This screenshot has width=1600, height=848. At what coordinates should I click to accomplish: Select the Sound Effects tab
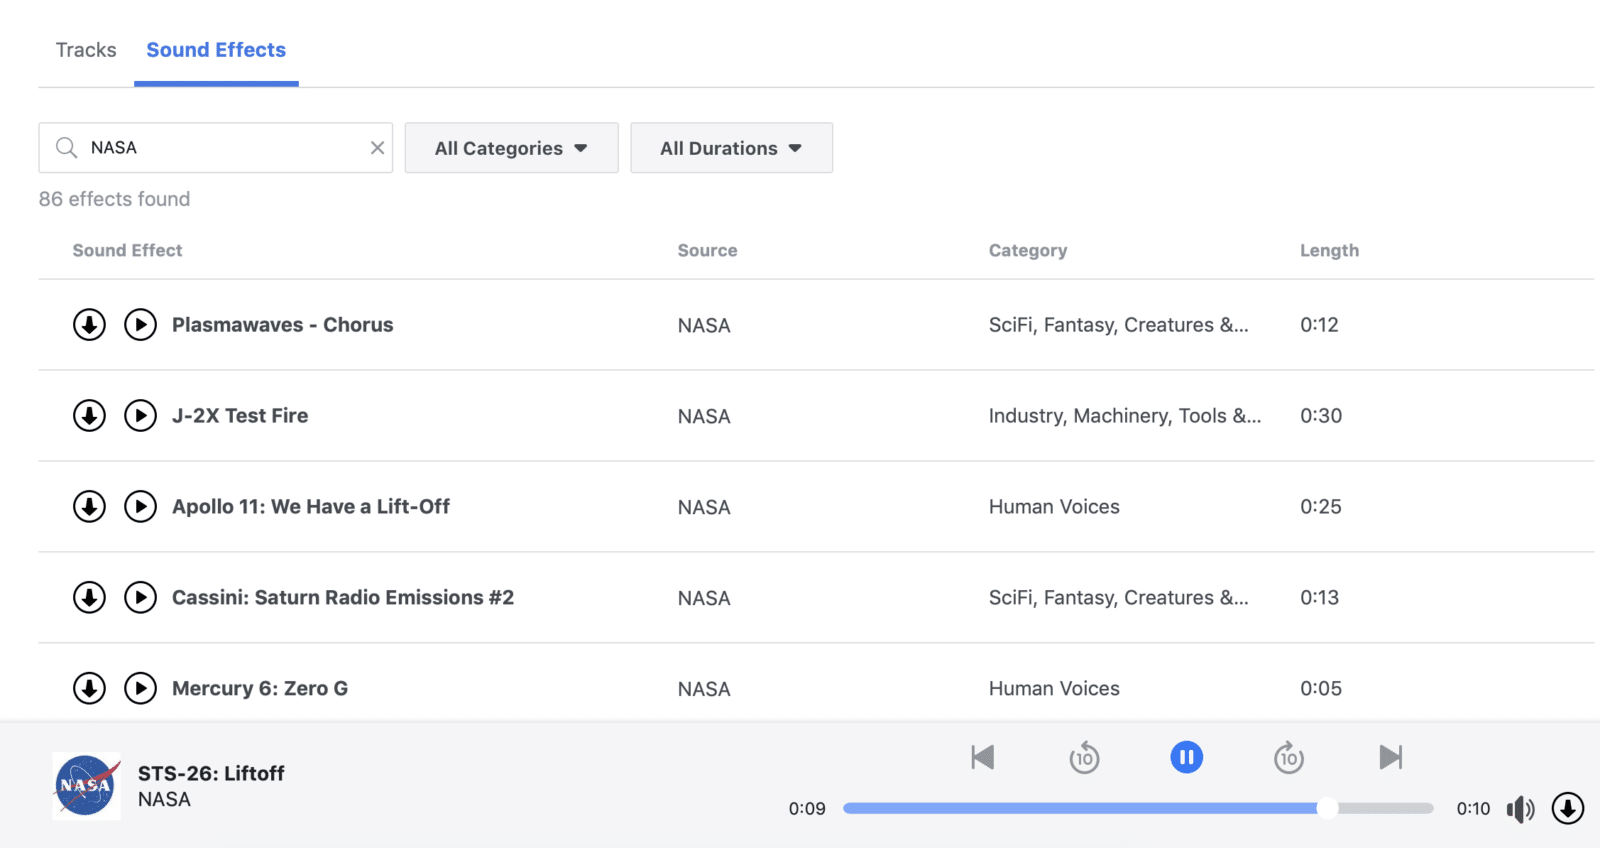216,50
